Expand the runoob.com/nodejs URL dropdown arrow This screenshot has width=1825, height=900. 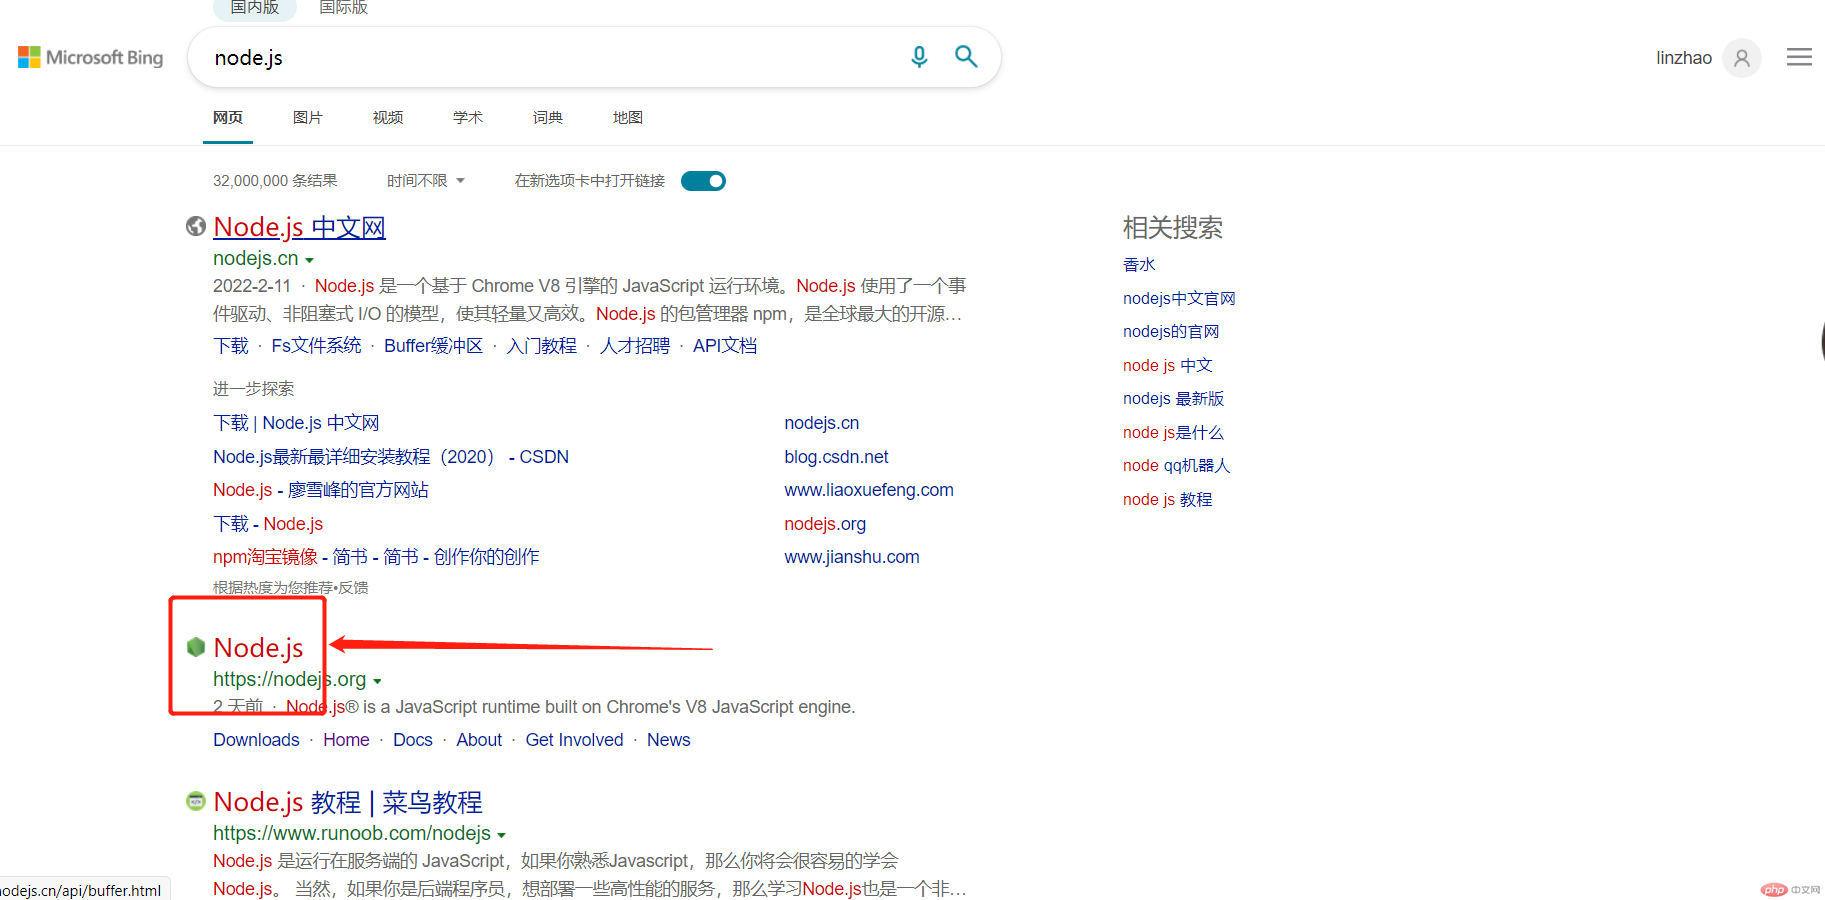click(501, 835)
